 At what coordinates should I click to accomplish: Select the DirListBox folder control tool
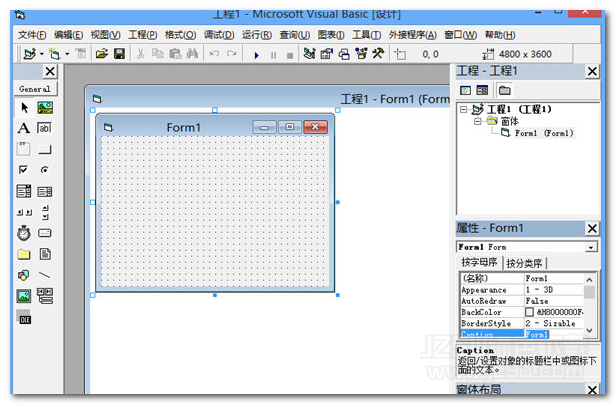point(24,255)
